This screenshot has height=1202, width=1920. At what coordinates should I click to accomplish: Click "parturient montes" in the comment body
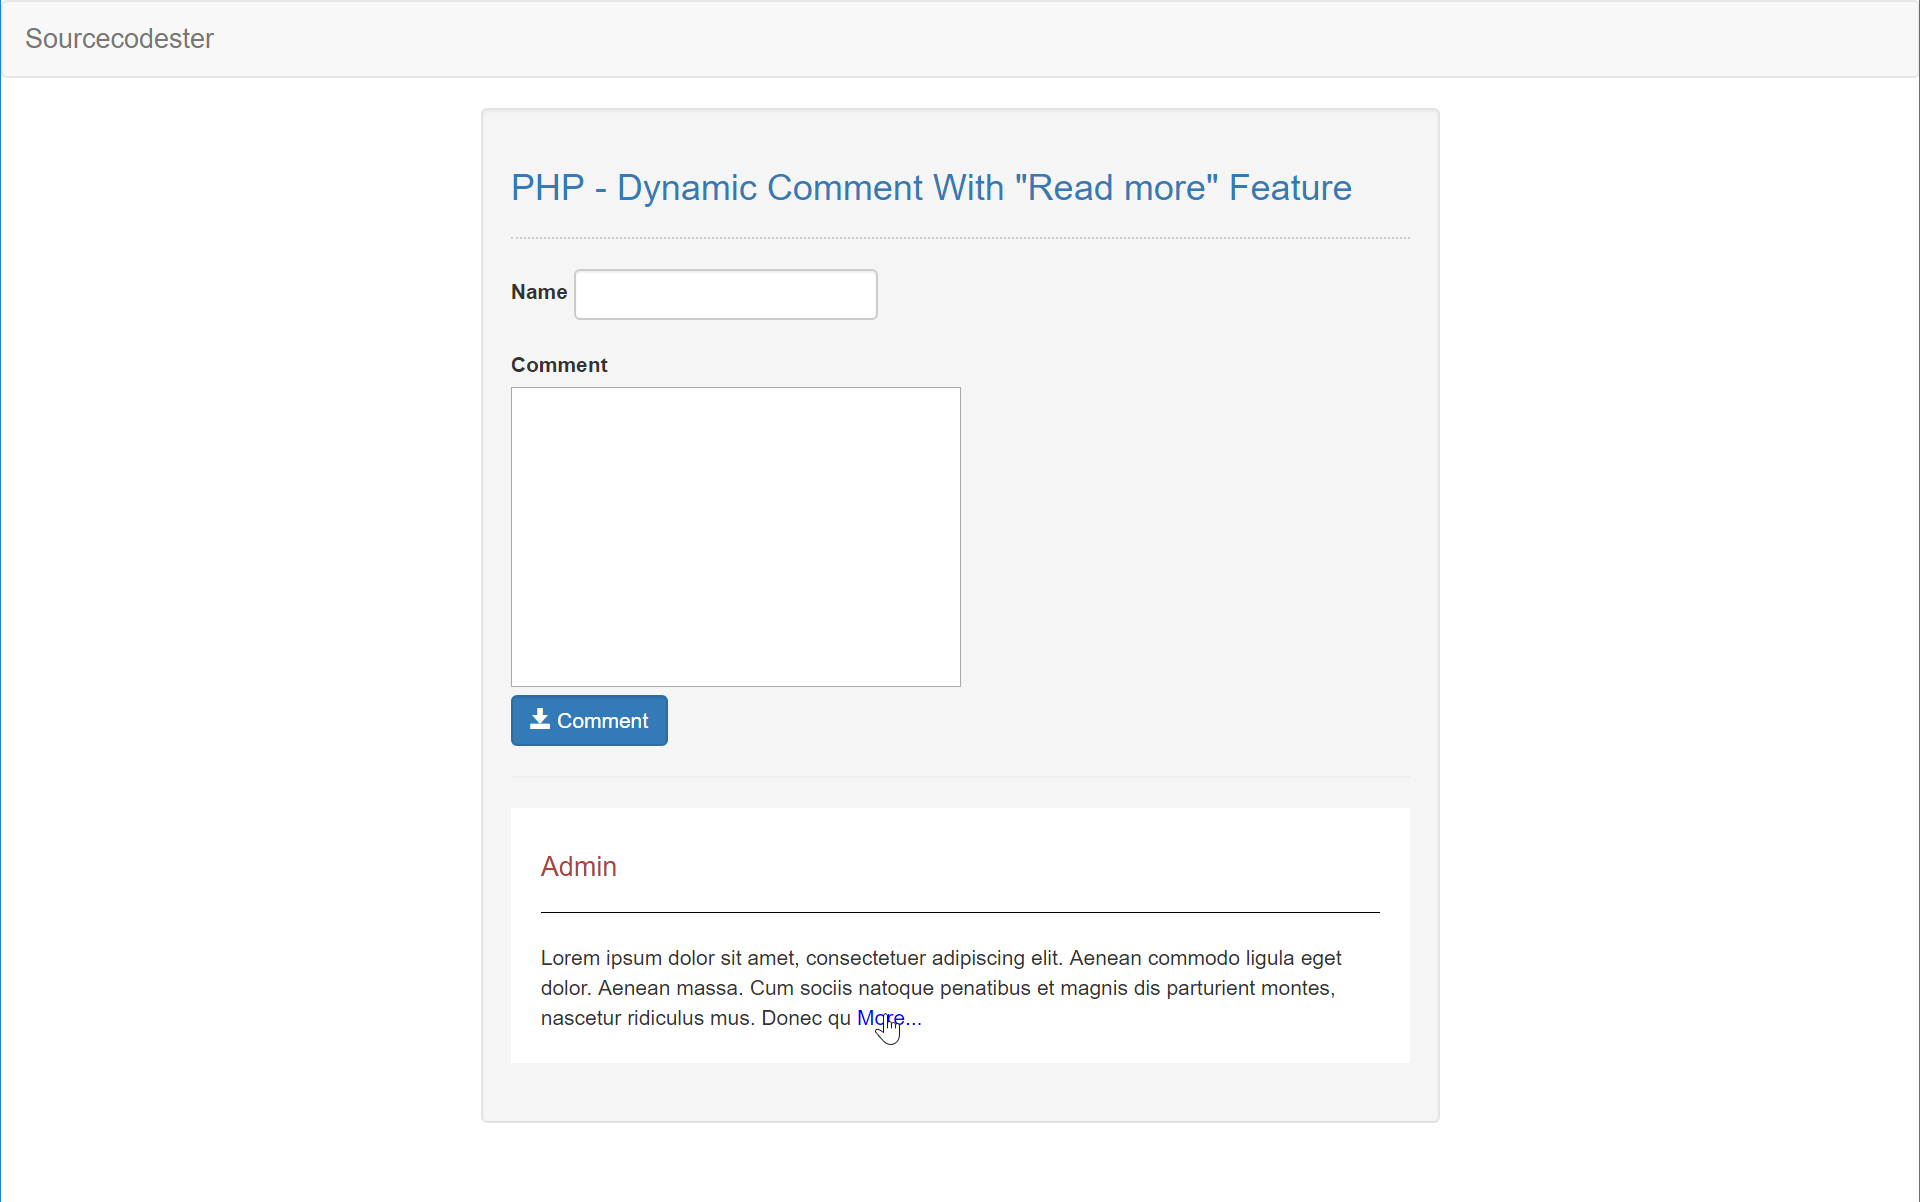(1250, 988)
